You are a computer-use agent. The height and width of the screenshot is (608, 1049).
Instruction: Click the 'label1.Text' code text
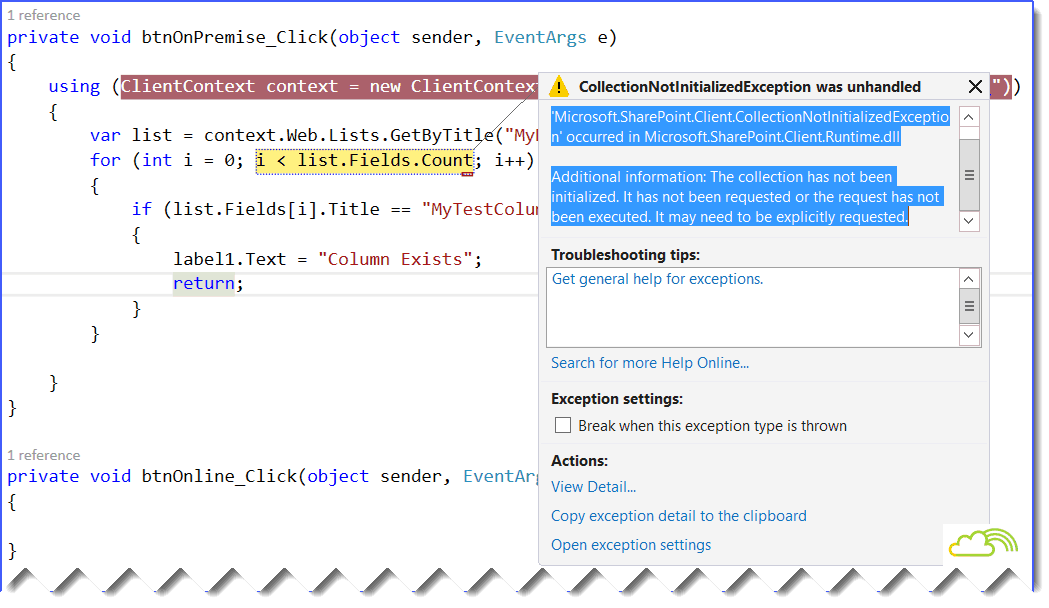click(x=229, y=259)
